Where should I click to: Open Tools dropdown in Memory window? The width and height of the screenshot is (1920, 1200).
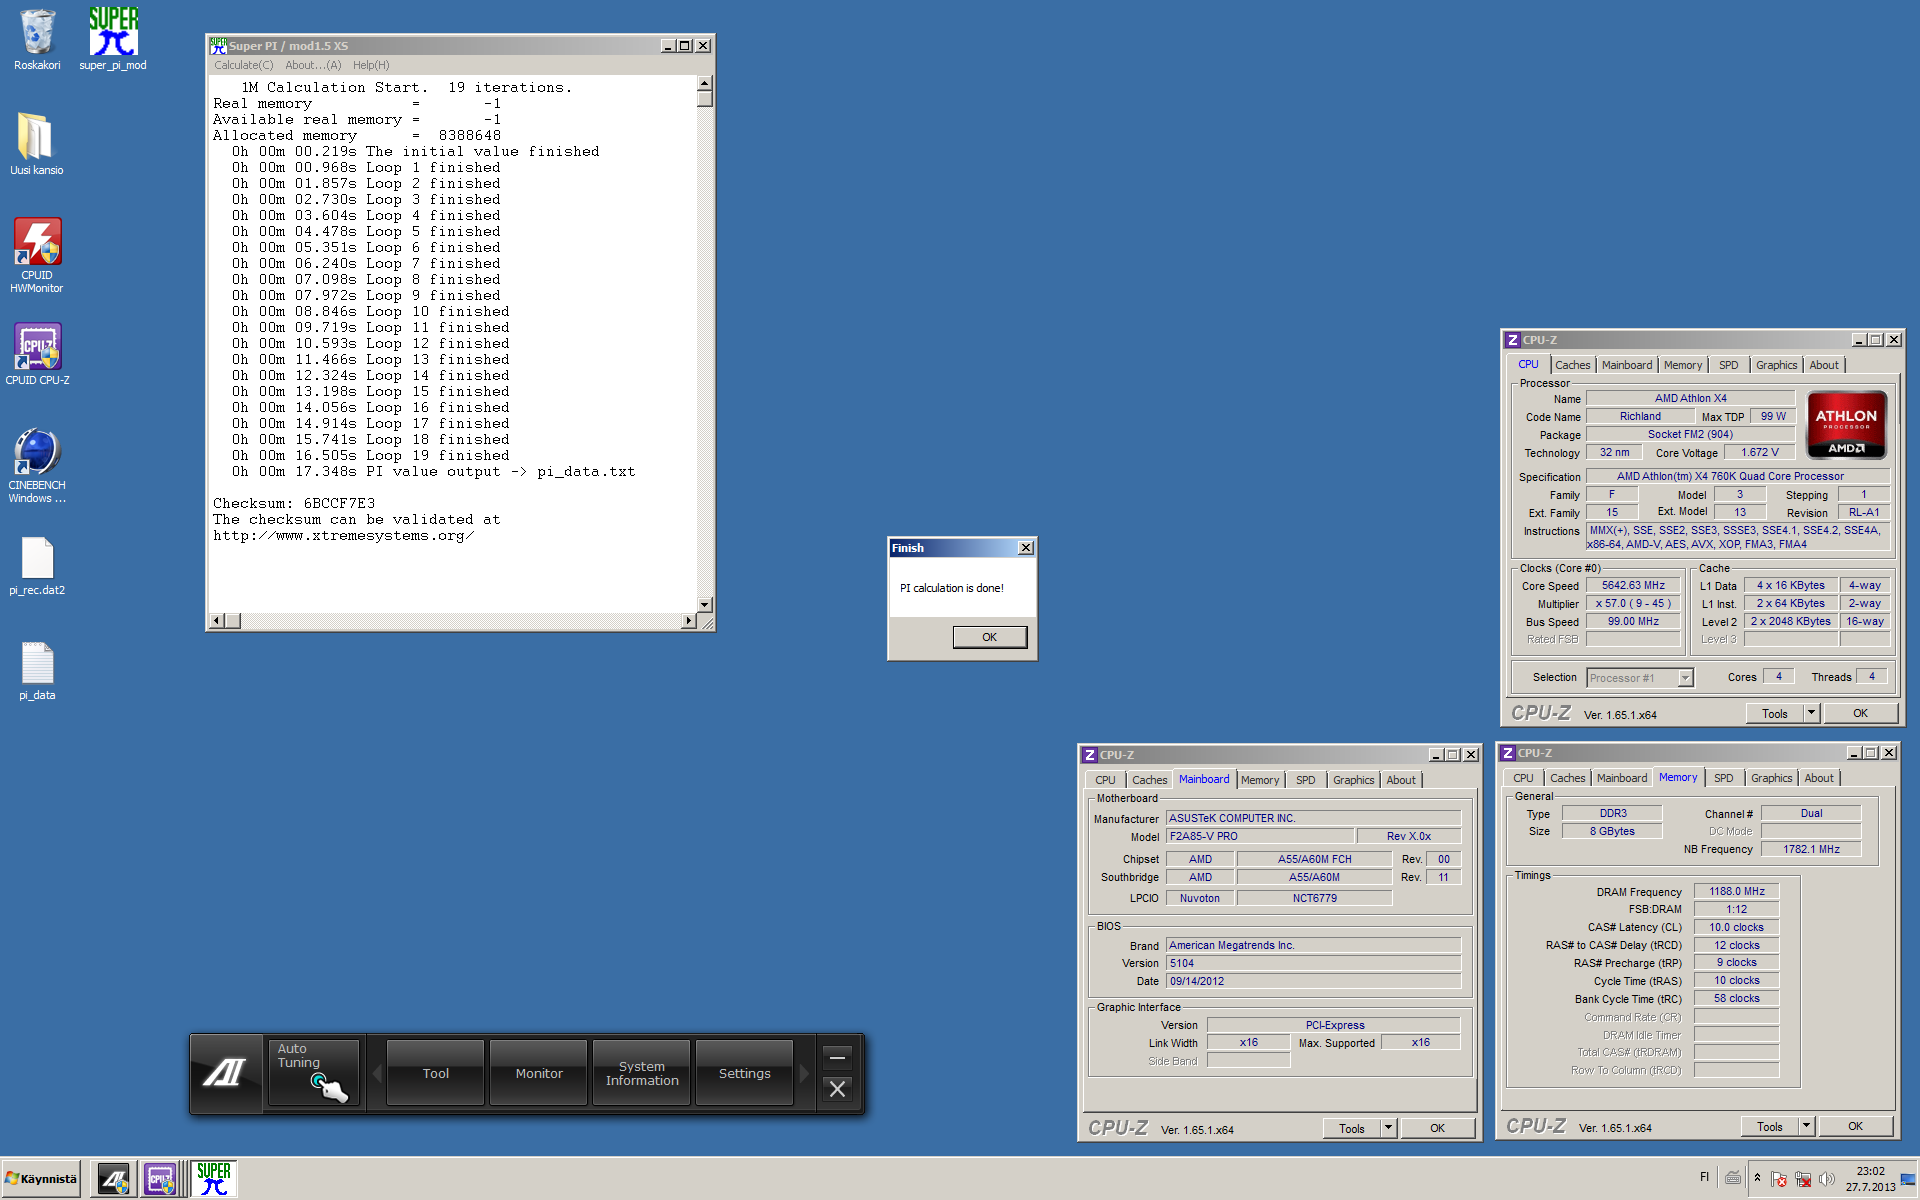pos(1806,1126)
